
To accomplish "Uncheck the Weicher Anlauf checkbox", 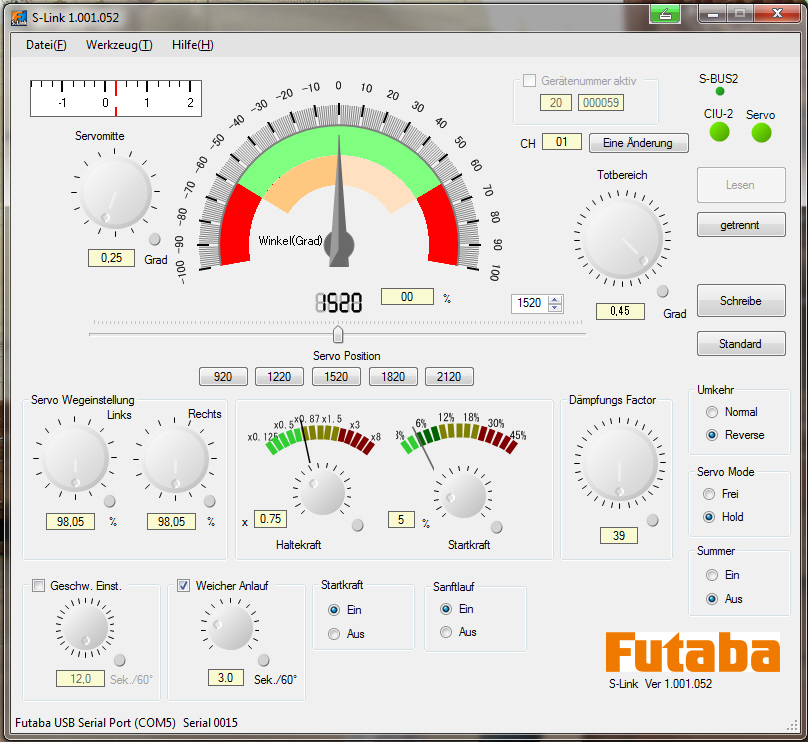I will pyautogui.click(x=183, y=585).
